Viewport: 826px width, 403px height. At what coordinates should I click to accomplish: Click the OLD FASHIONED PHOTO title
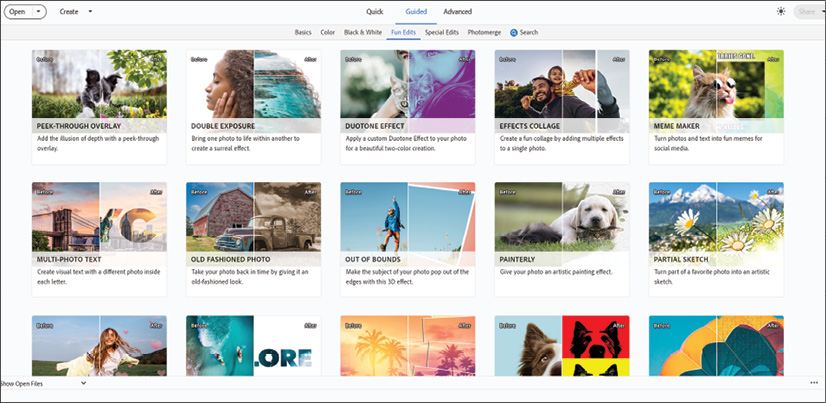click(x=231, y=260)
